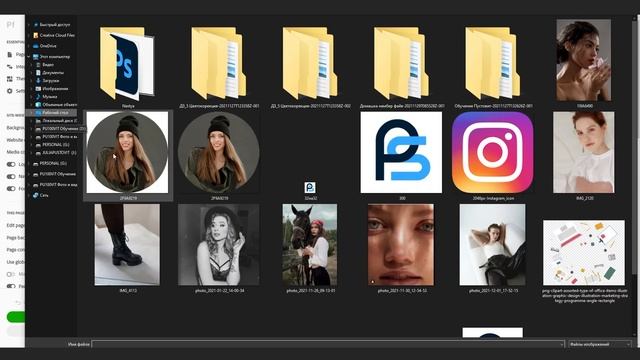Select the Instagram icon image file
Image resolution: width=640 pixels, height=360 pixels.
tap(493, 152)
